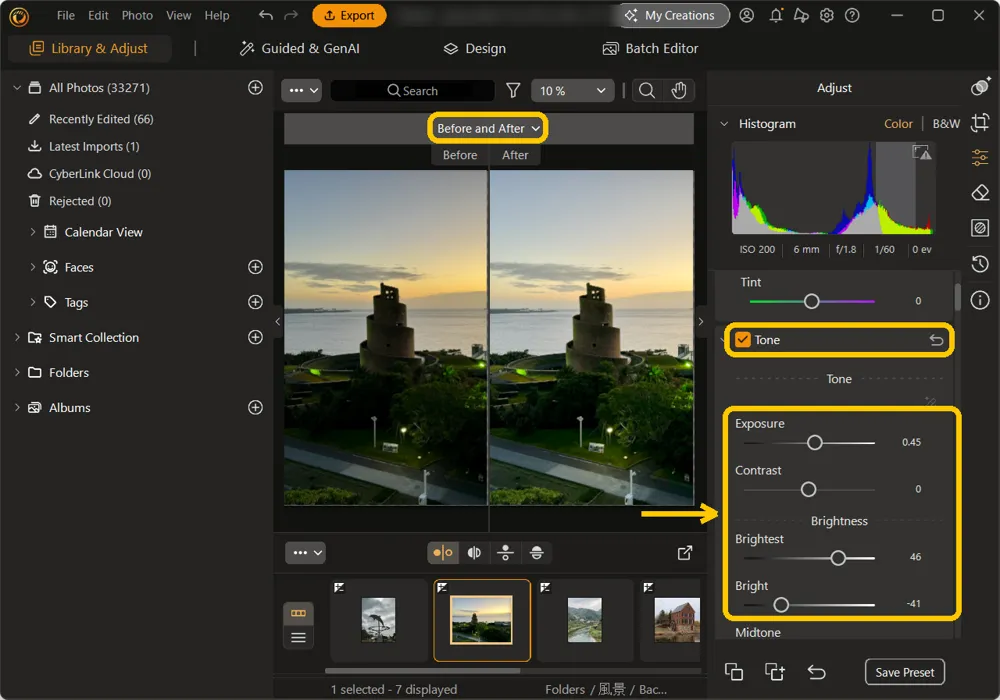Viewport: 1000px width, 700px height.
Task: Click the Exposure slider handle
Action: point(814,442)
